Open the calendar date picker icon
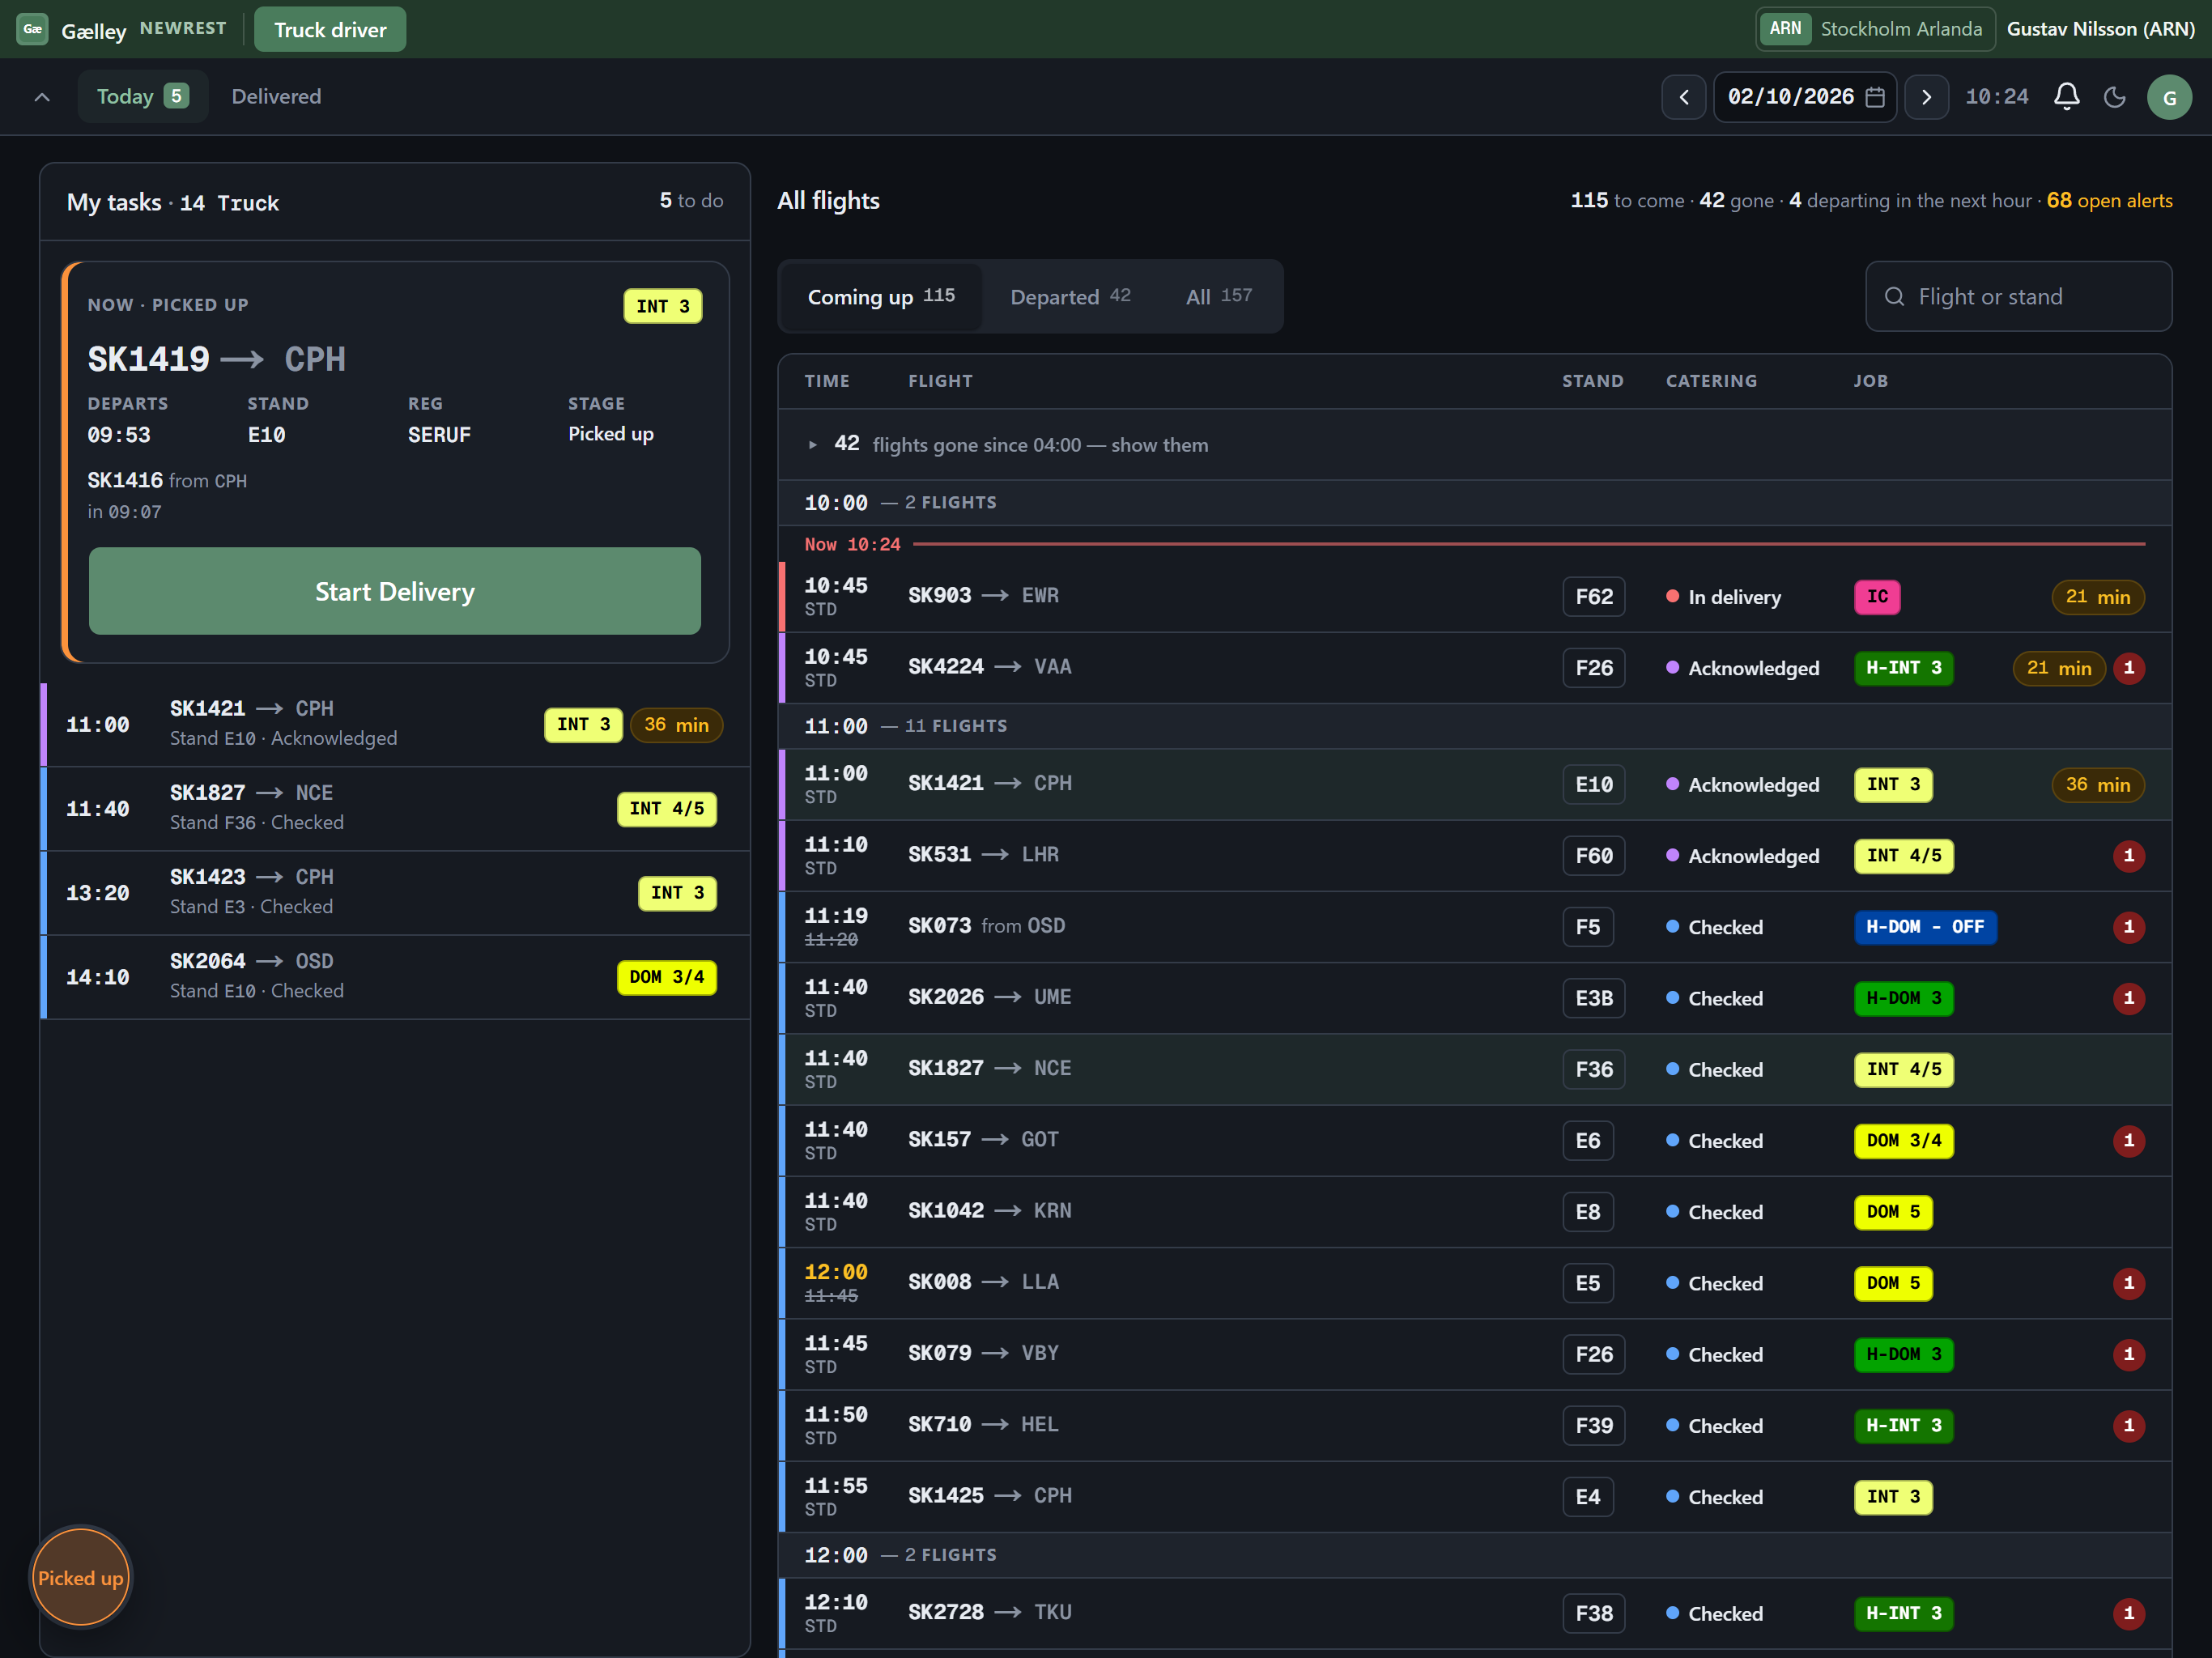The image size is (2212, 1658). point(1875,97)
